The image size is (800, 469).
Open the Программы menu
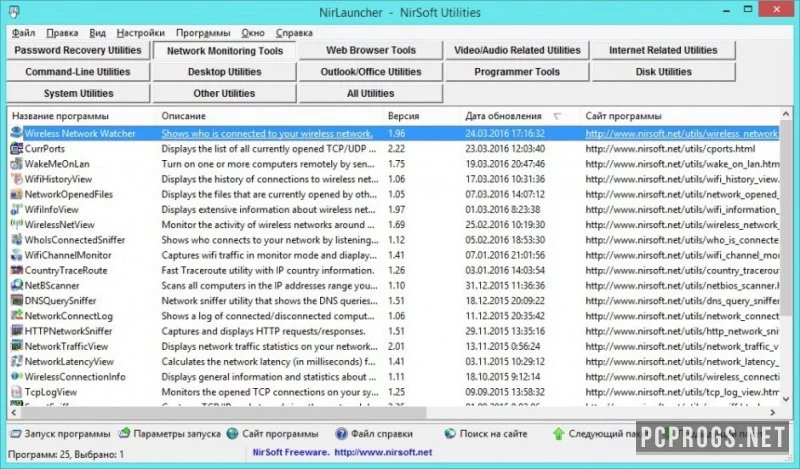point(203,33)
